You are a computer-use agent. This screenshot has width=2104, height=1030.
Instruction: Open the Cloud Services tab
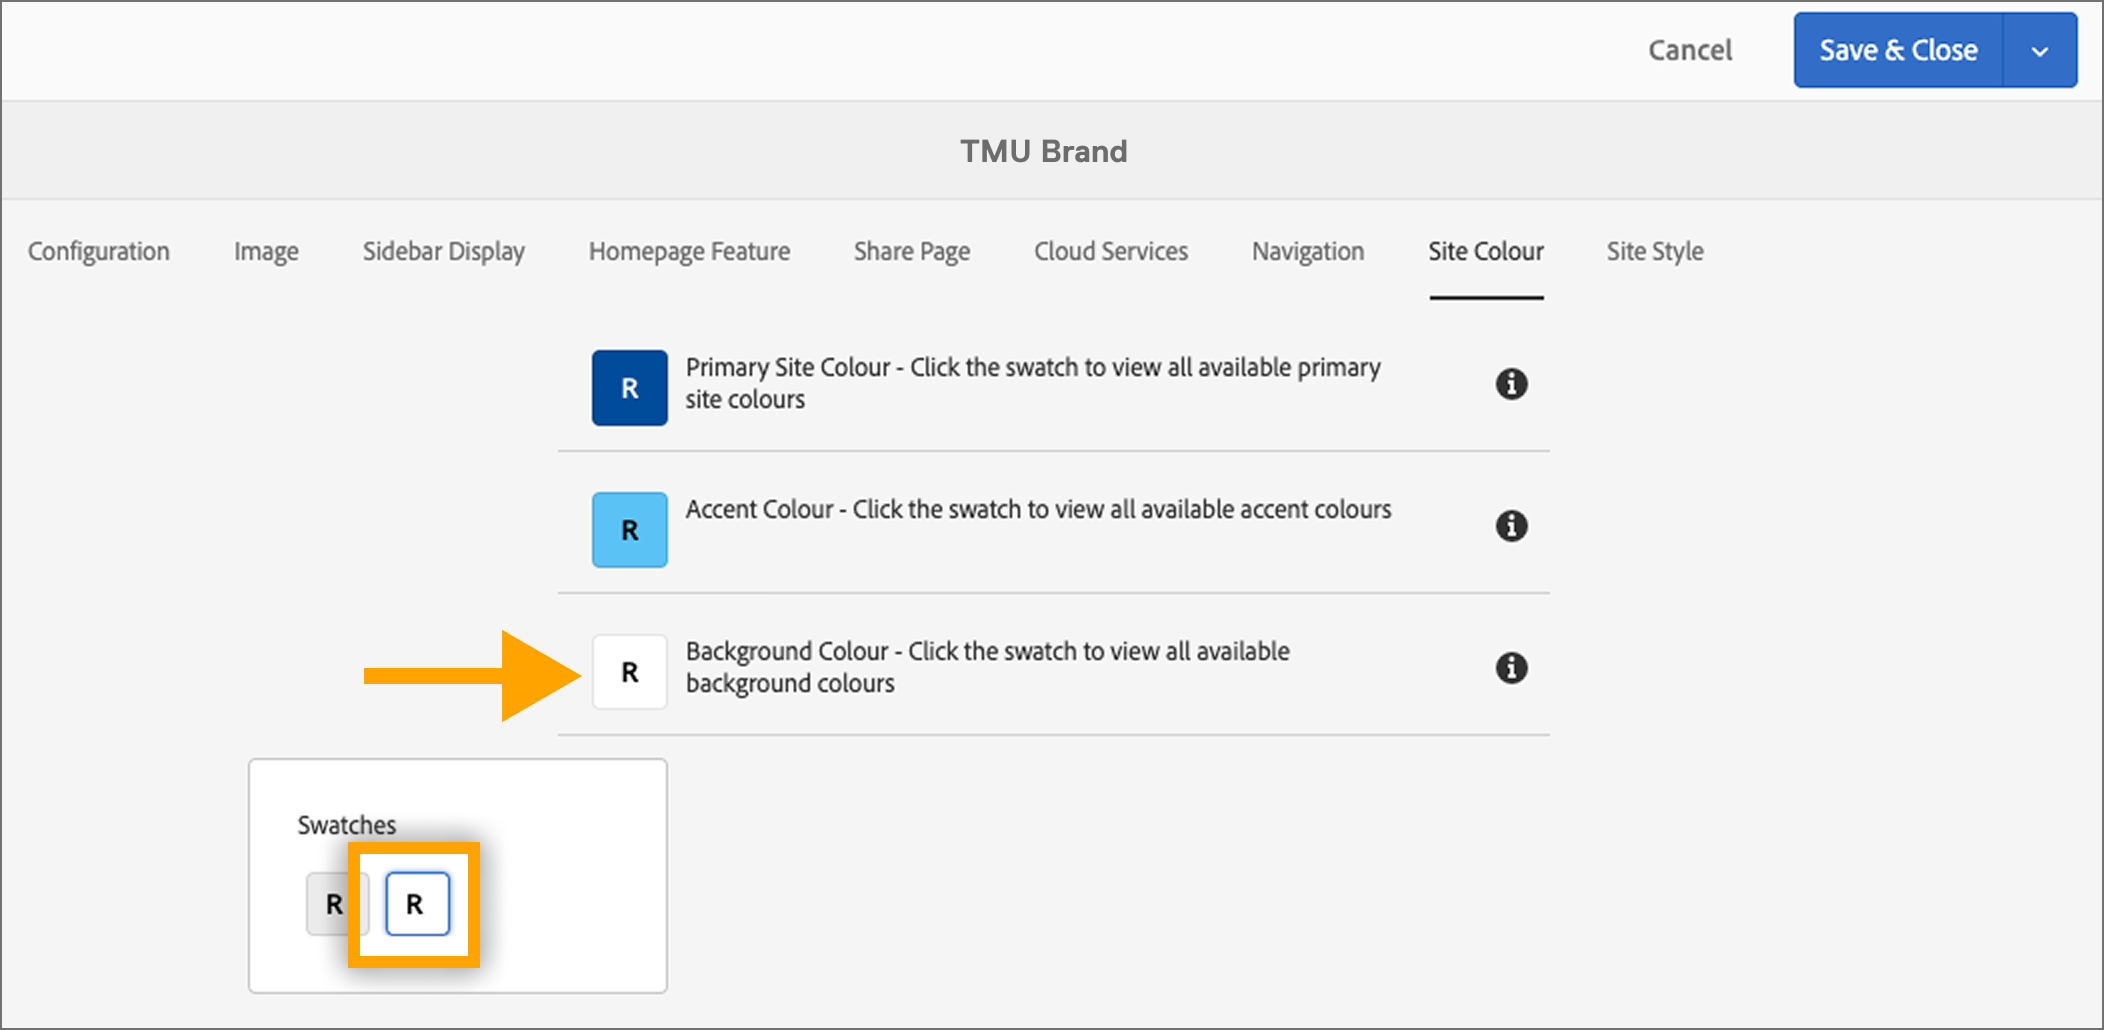pyautogui.click(x=1110, y=251)
